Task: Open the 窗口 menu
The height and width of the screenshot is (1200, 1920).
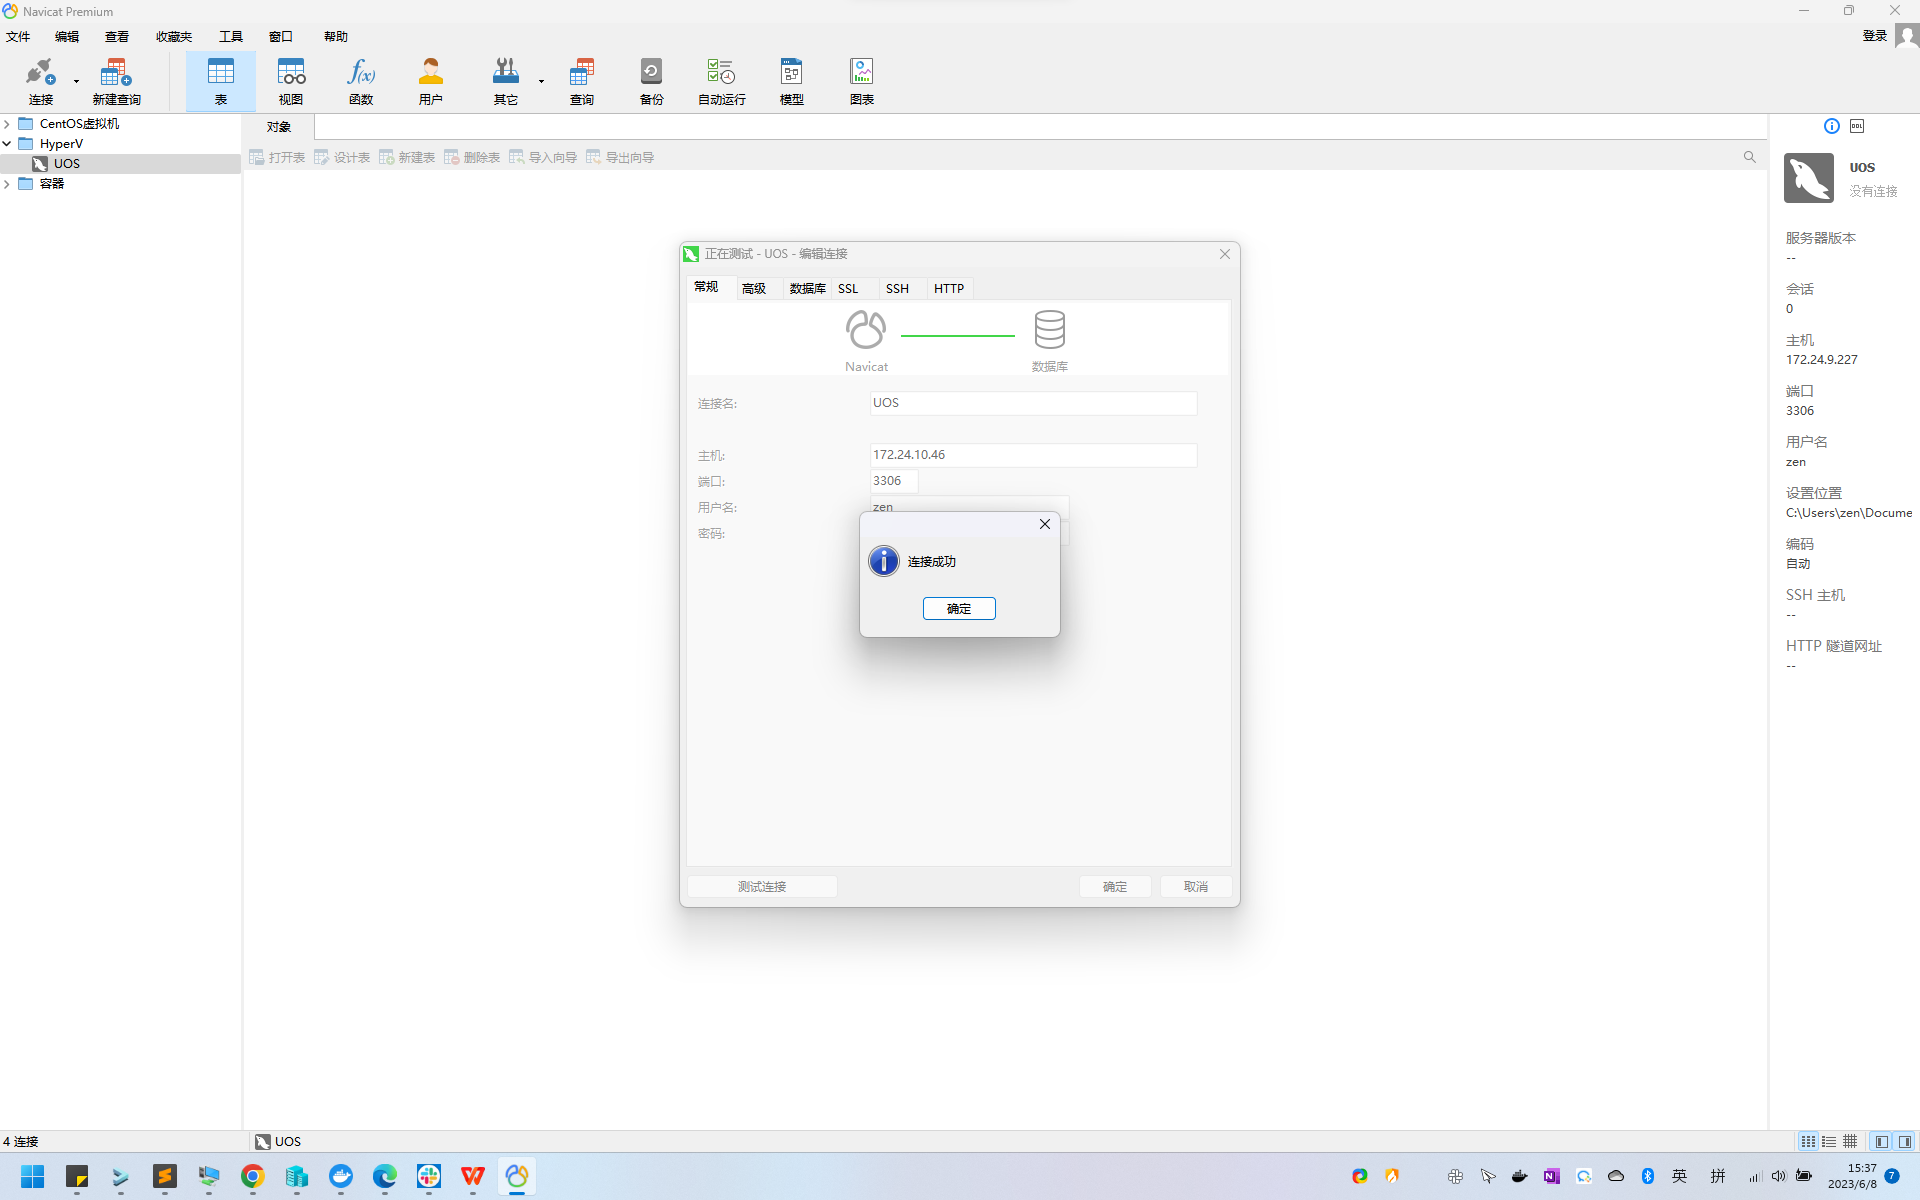Action: click(x=281, y=37)
